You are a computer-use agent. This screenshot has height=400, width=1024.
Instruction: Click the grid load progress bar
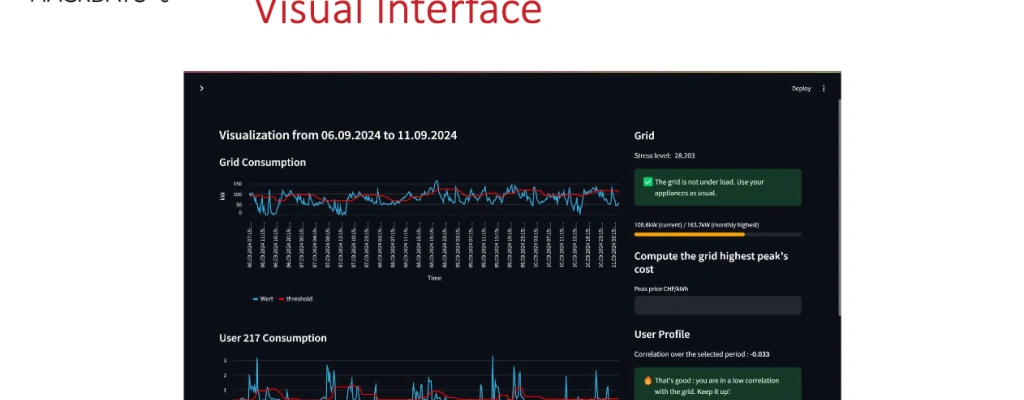pos(717,234)
